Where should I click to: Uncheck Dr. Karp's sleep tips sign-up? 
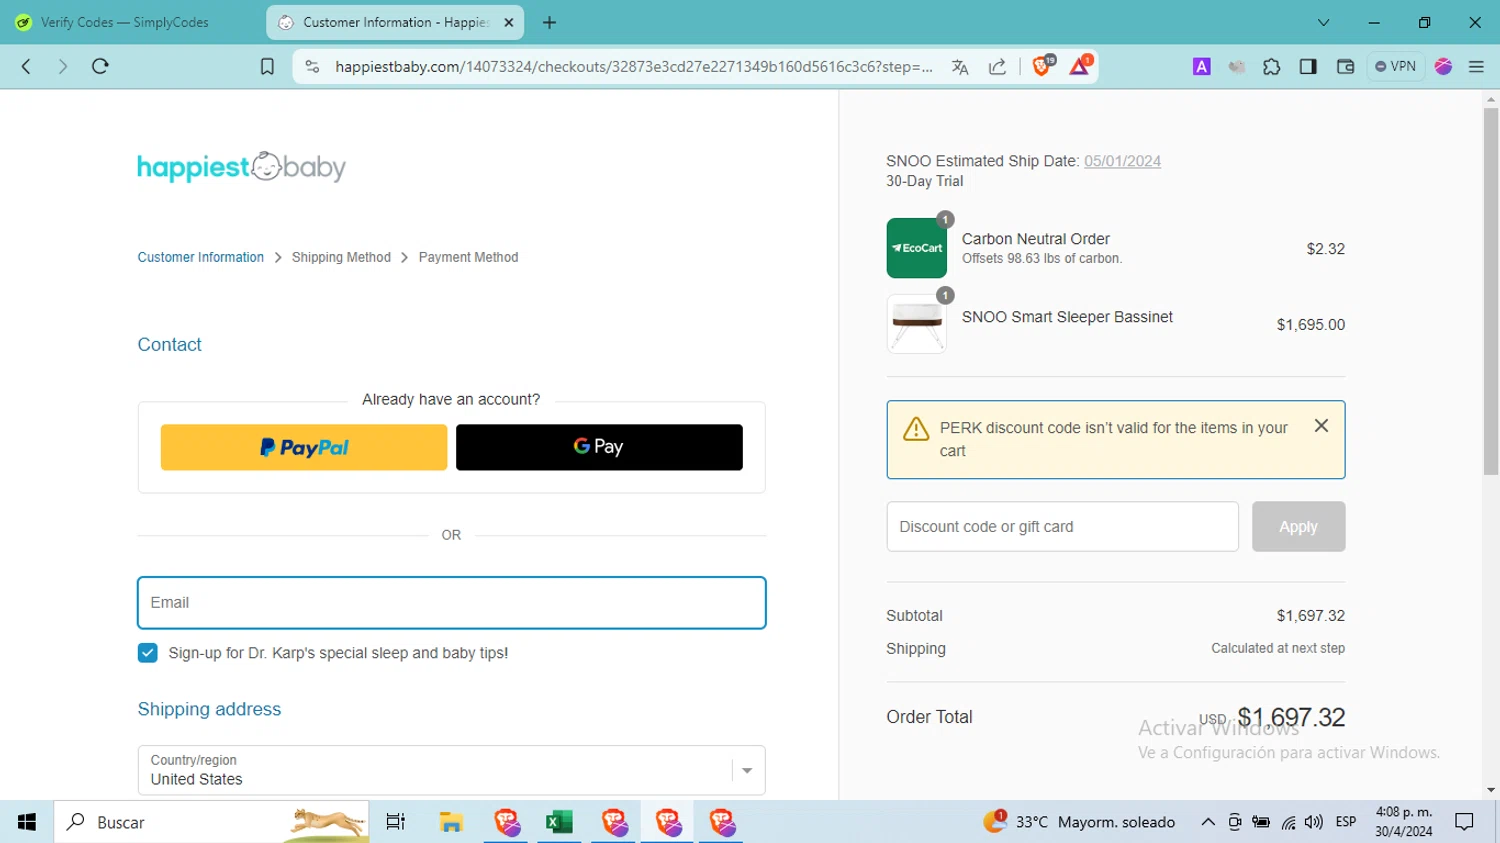click(x=148, y=653)
